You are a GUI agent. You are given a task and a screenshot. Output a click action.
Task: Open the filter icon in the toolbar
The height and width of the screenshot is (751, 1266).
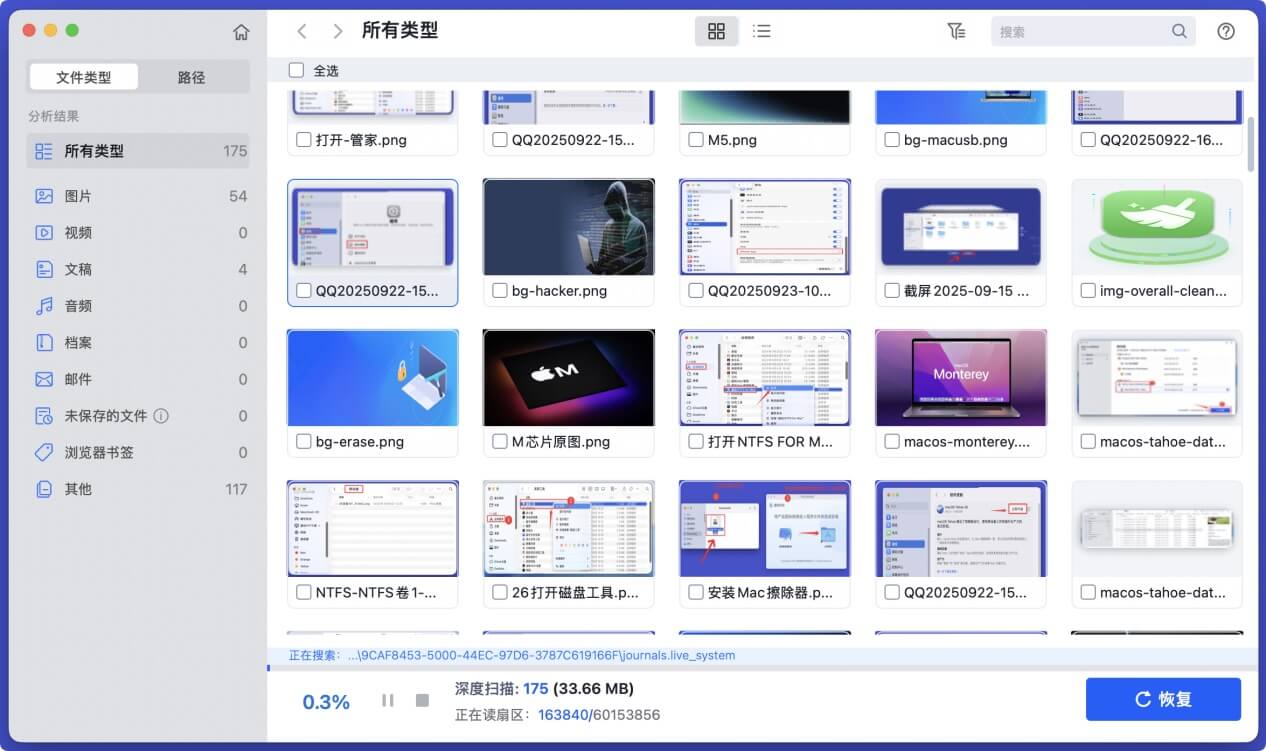(957, 31)
